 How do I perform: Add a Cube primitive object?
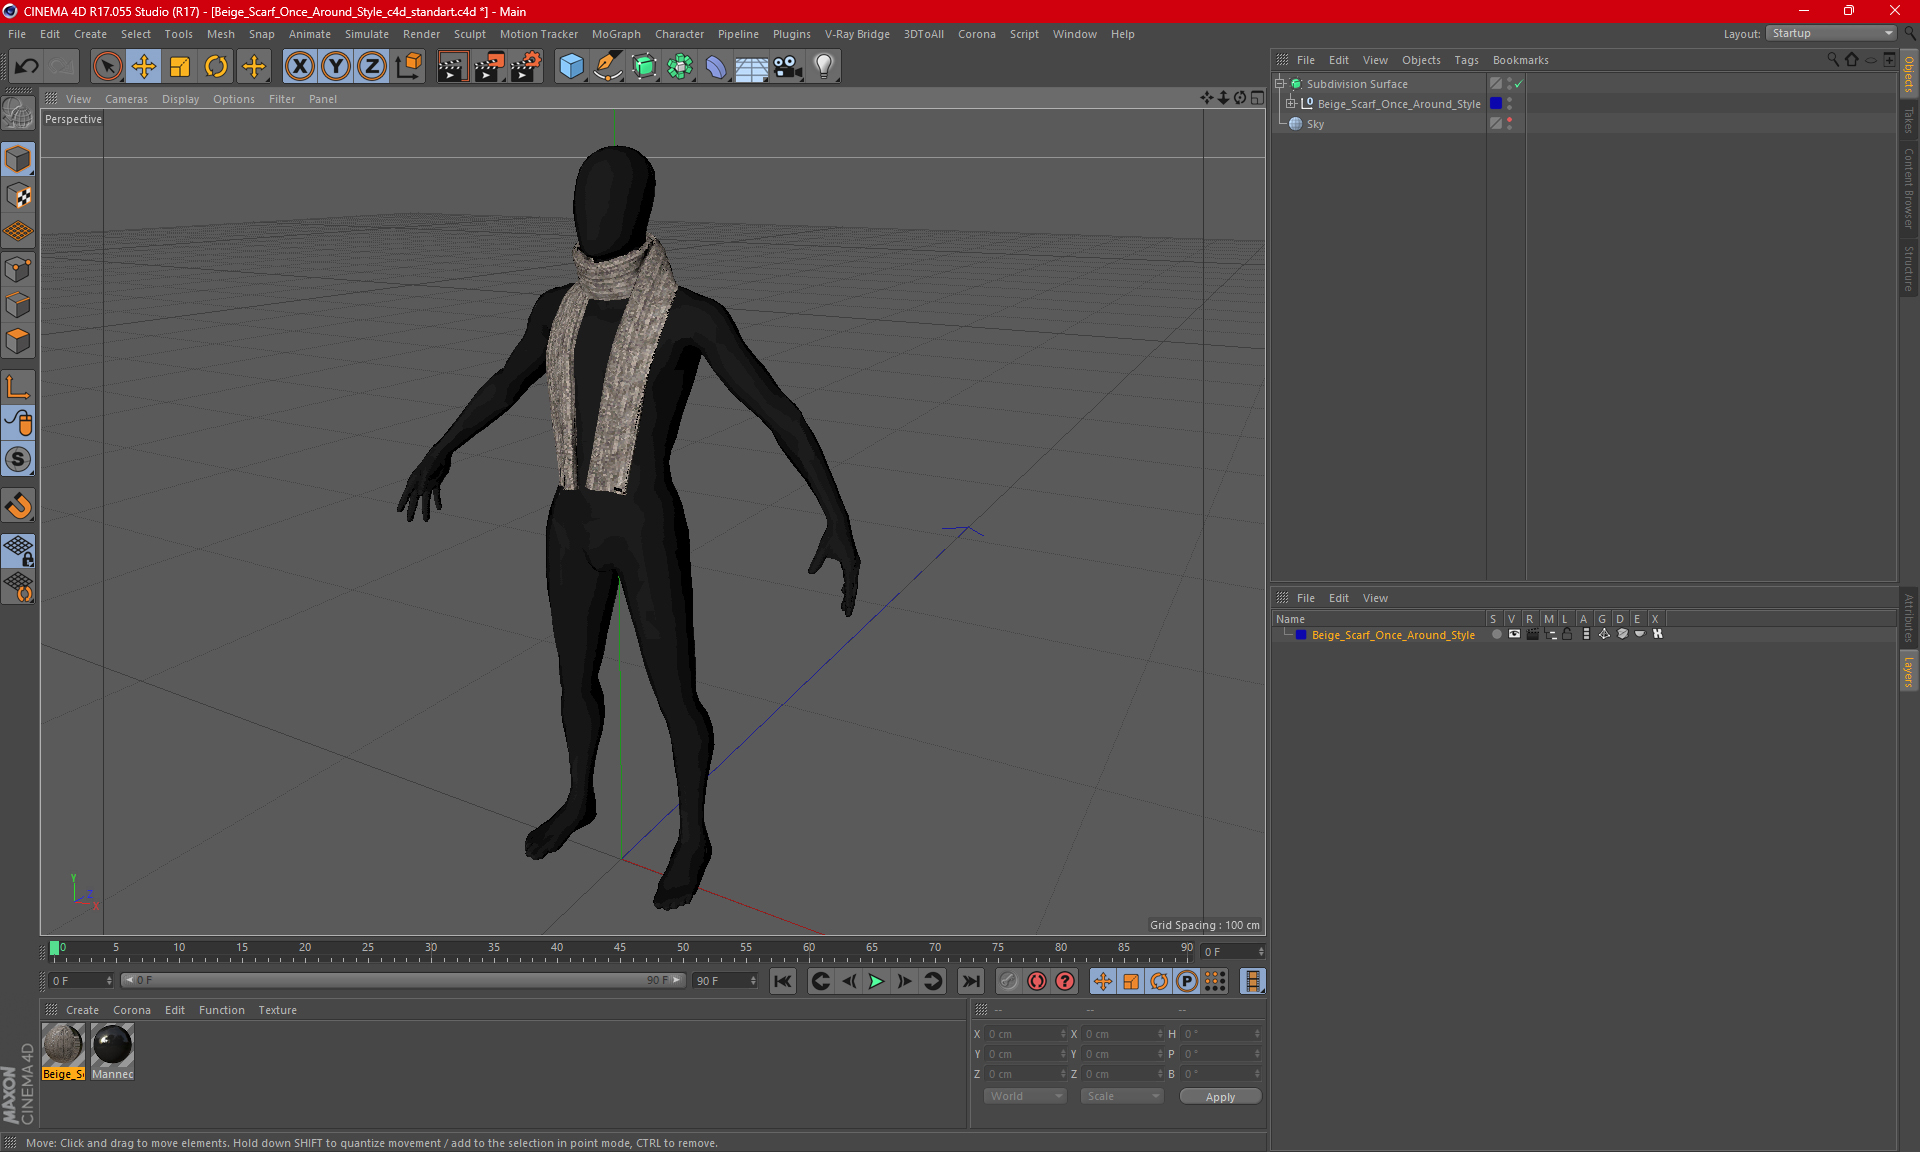click(571, 67)
